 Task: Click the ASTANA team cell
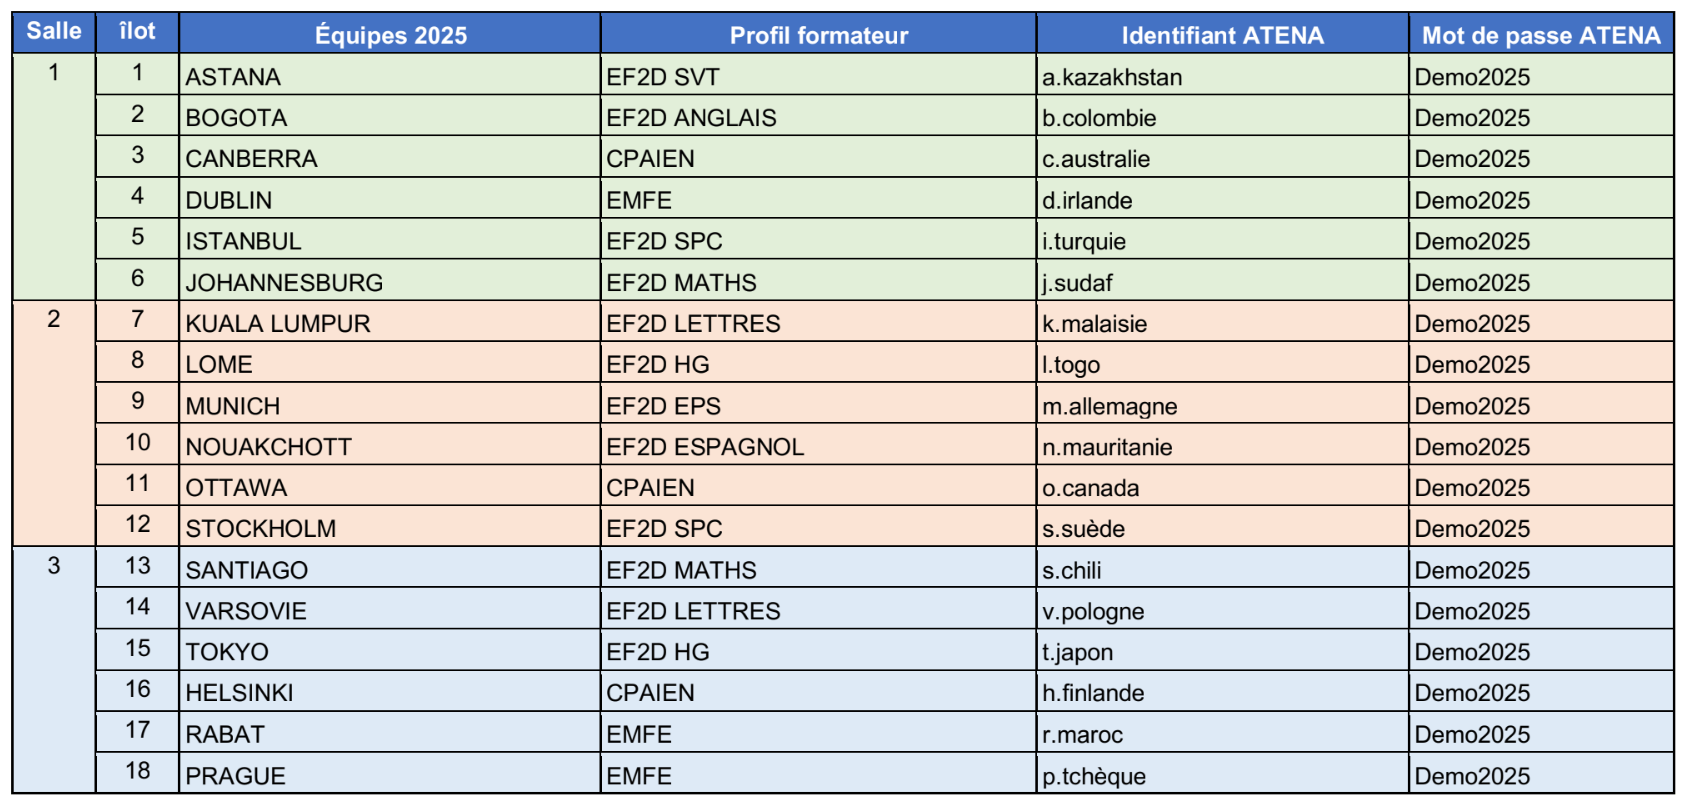pyautogui.click(x=390, y=75)
